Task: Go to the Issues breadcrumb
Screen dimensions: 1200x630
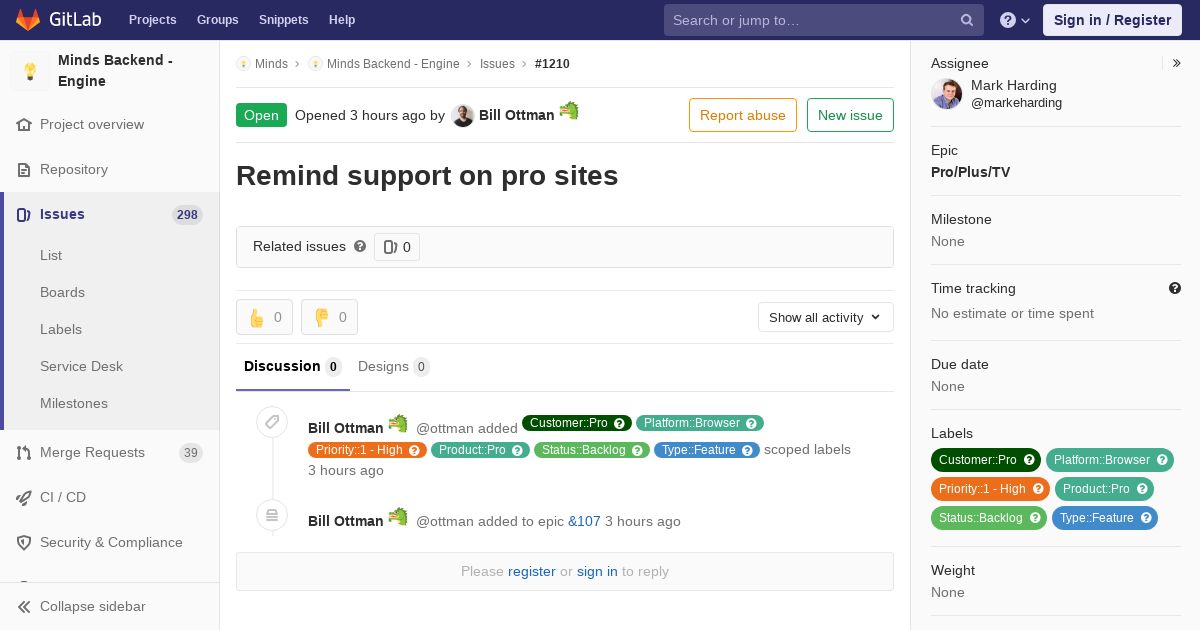Action: [497, 63]
